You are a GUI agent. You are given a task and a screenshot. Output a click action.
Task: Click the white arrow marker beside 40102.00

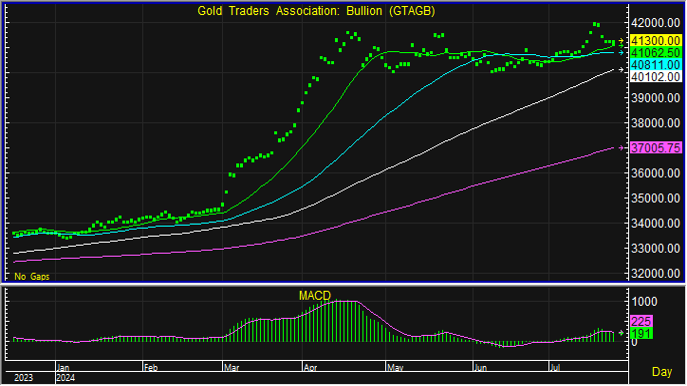(x=621, y=70)
